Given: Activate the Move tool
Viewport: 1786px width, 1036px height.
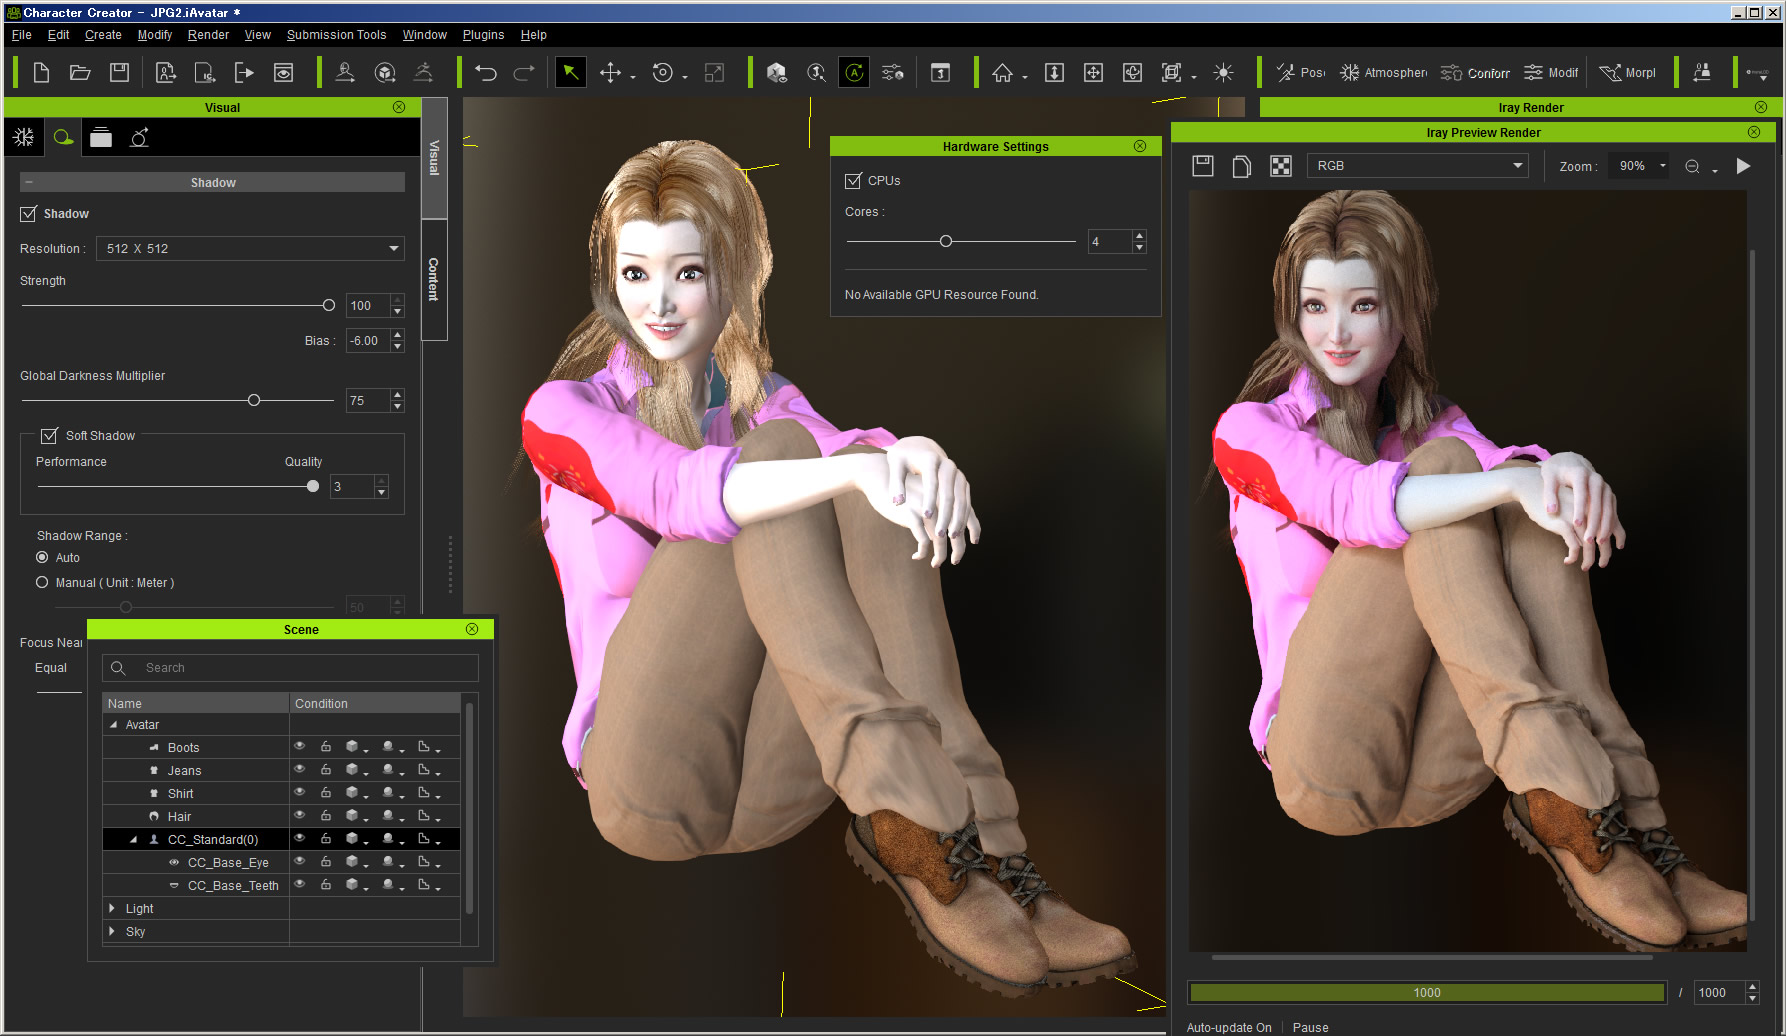Looking at the screenshot, I should click(x=610, y=73).
